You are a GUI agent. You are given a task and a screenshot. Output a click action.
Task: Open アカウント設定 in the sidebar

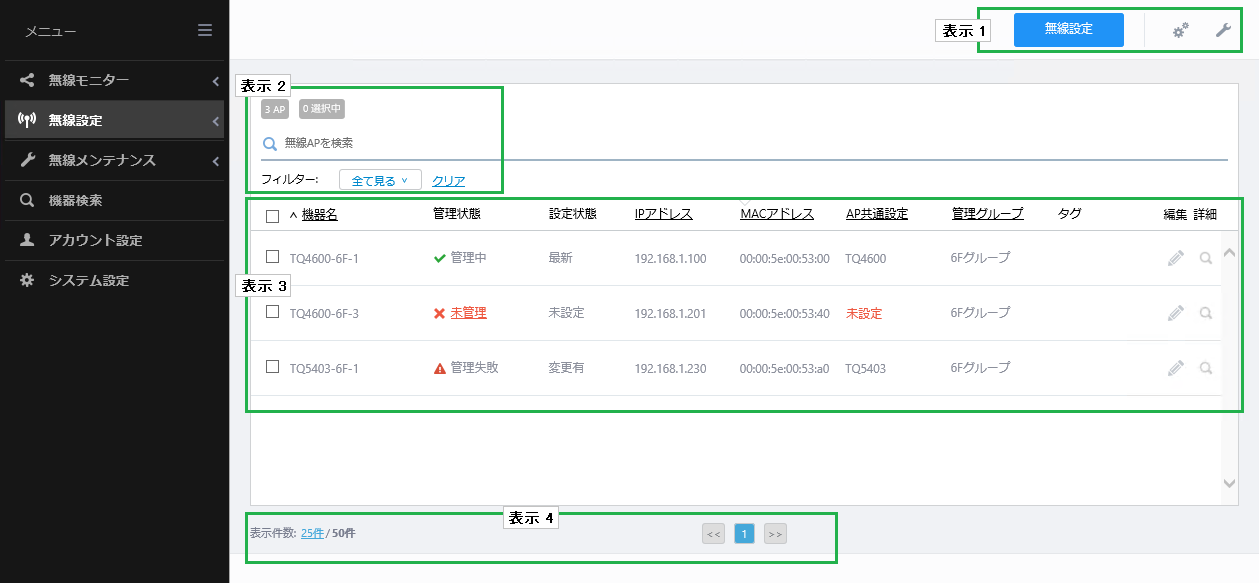(114, 240)
